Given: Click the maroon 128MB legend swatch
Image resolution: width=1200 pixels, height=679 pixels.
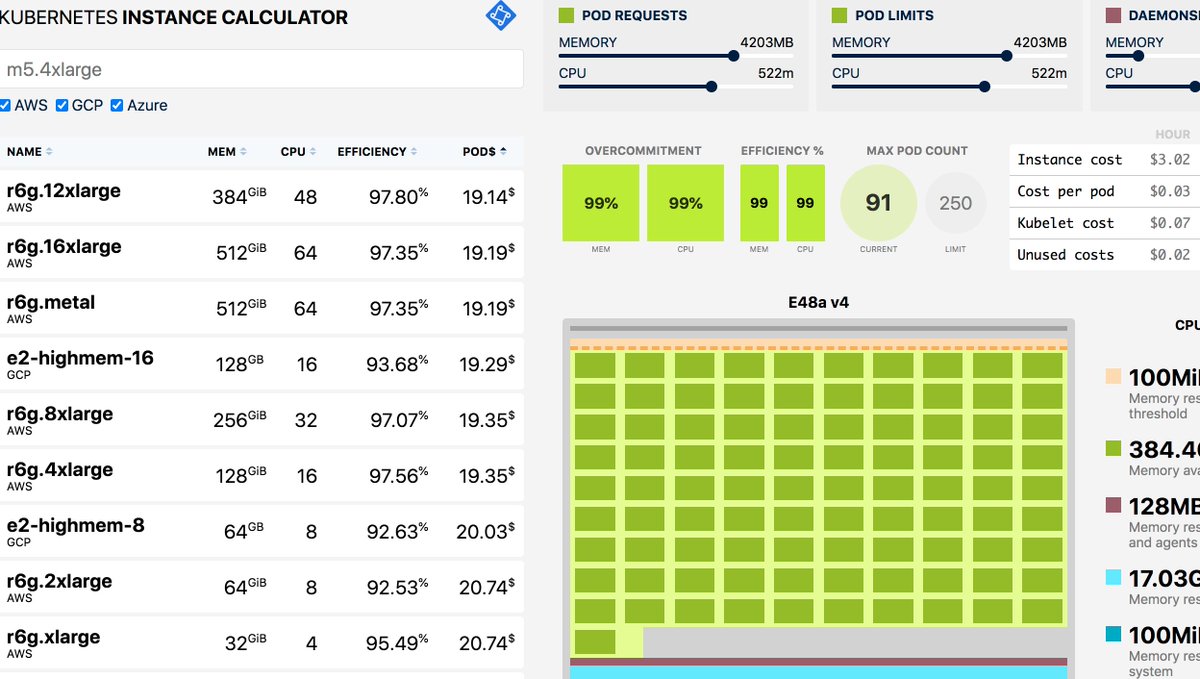Looking at the screenshot, I should pyautogui.click(x=1113, y=506).
